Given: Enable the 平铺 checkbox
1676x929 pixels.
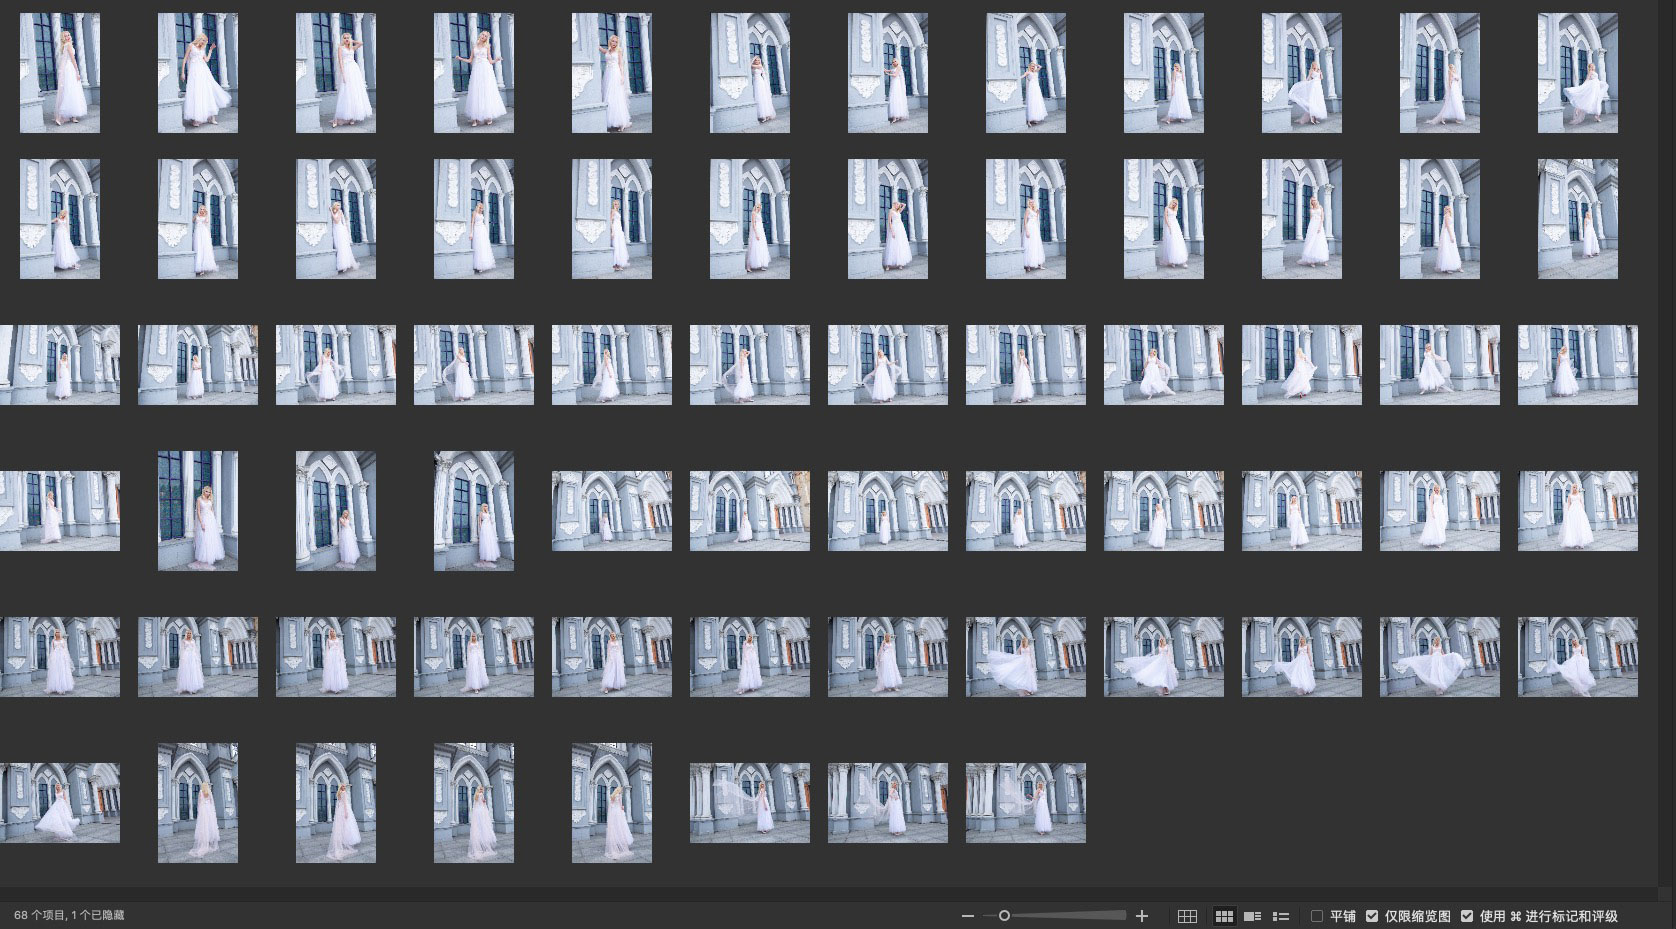Looking at the screenshot, I should (x=1317, y=916).
